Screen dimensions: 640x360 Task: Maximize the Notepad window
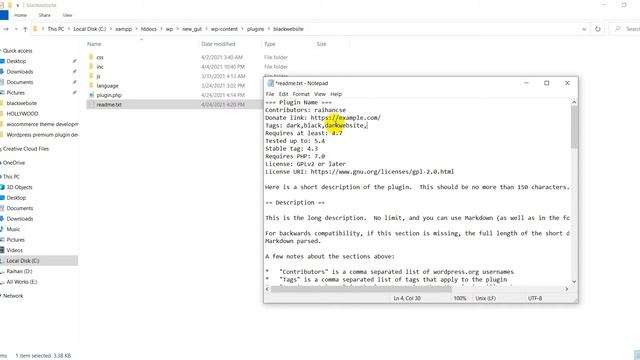coord(547,83)
